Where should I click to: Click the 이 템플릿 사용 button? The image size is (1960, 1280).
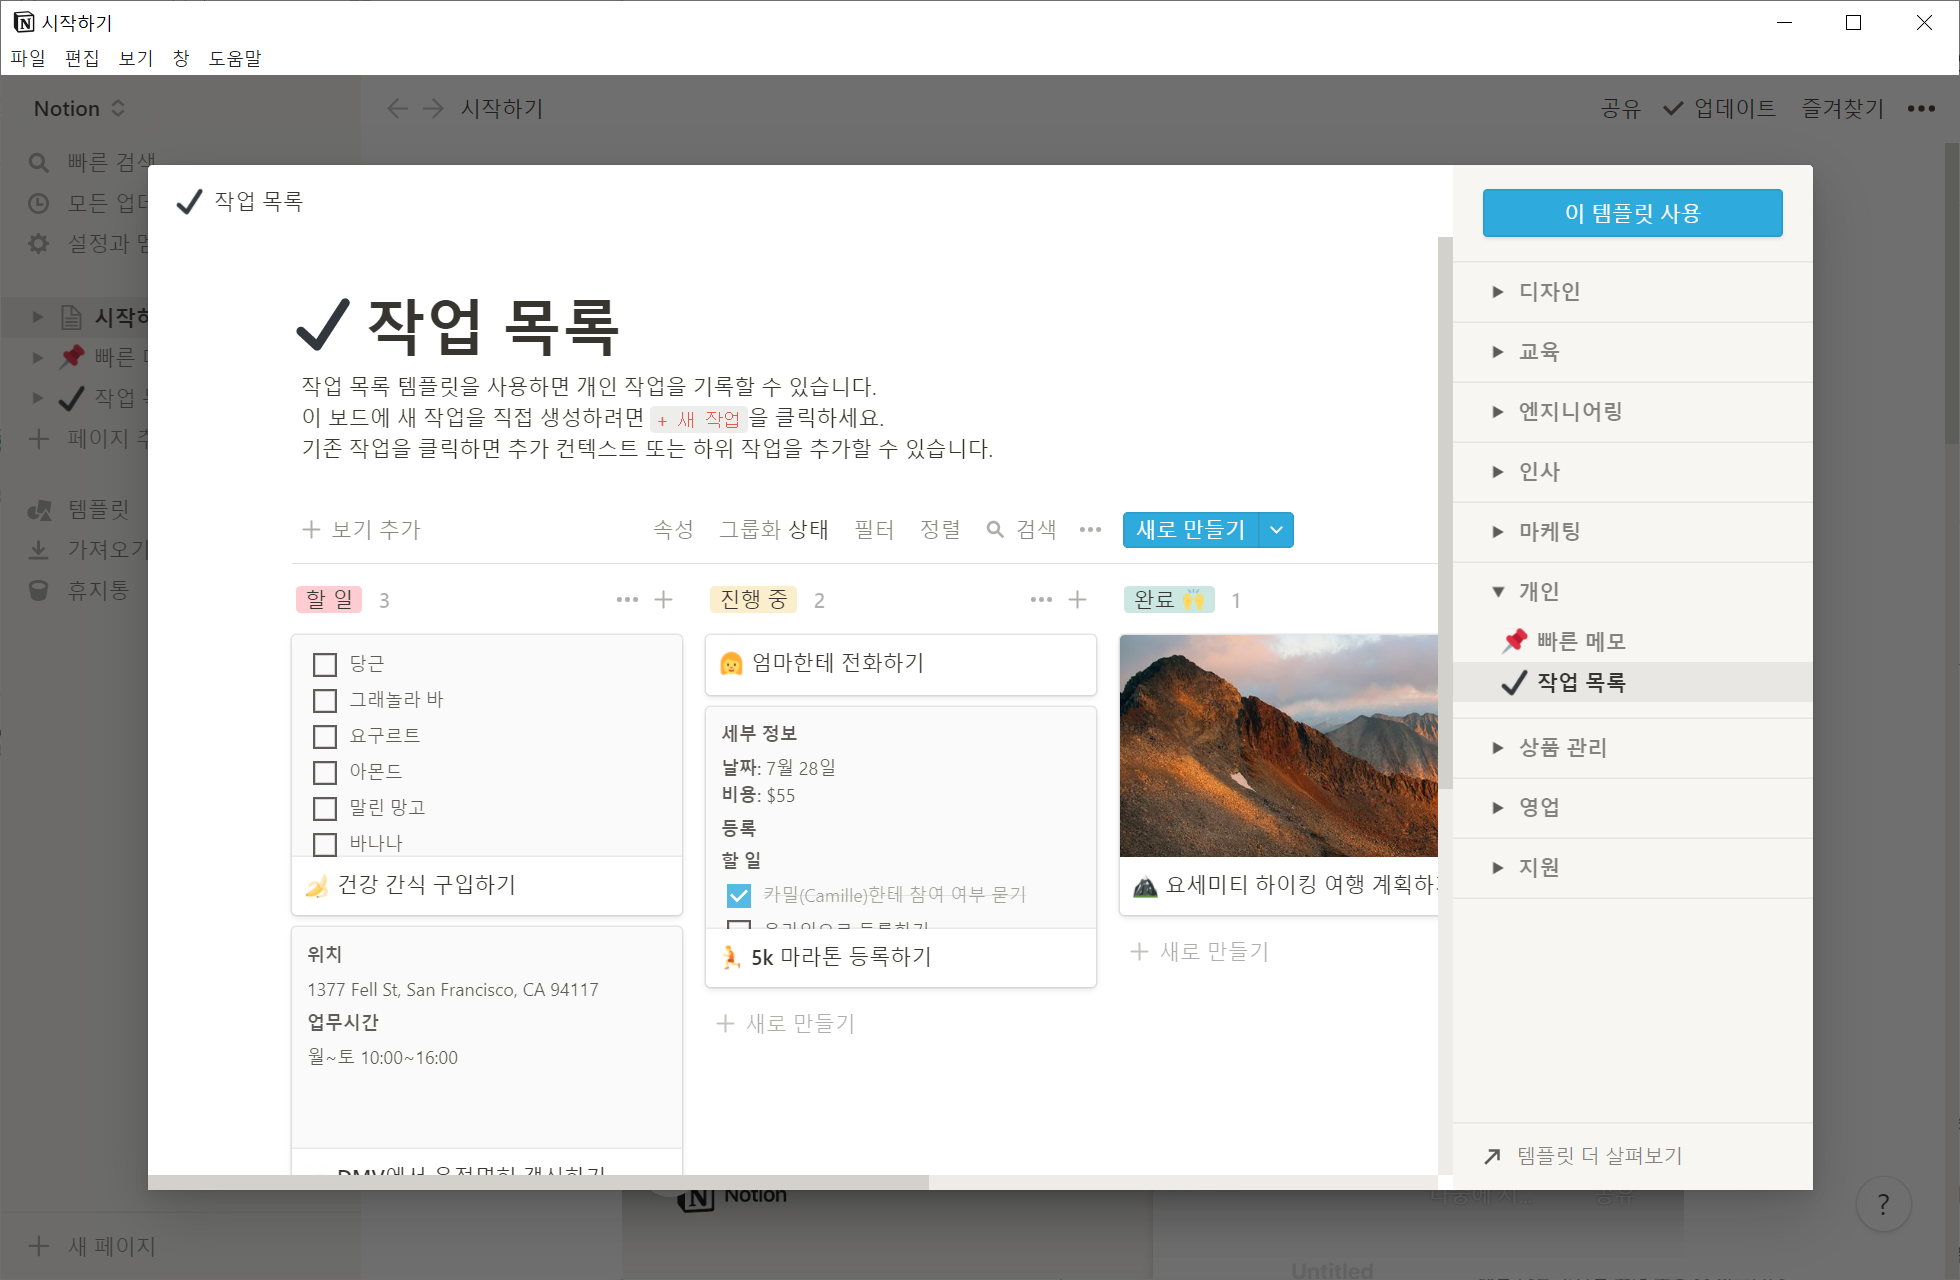coord(1632,213)
